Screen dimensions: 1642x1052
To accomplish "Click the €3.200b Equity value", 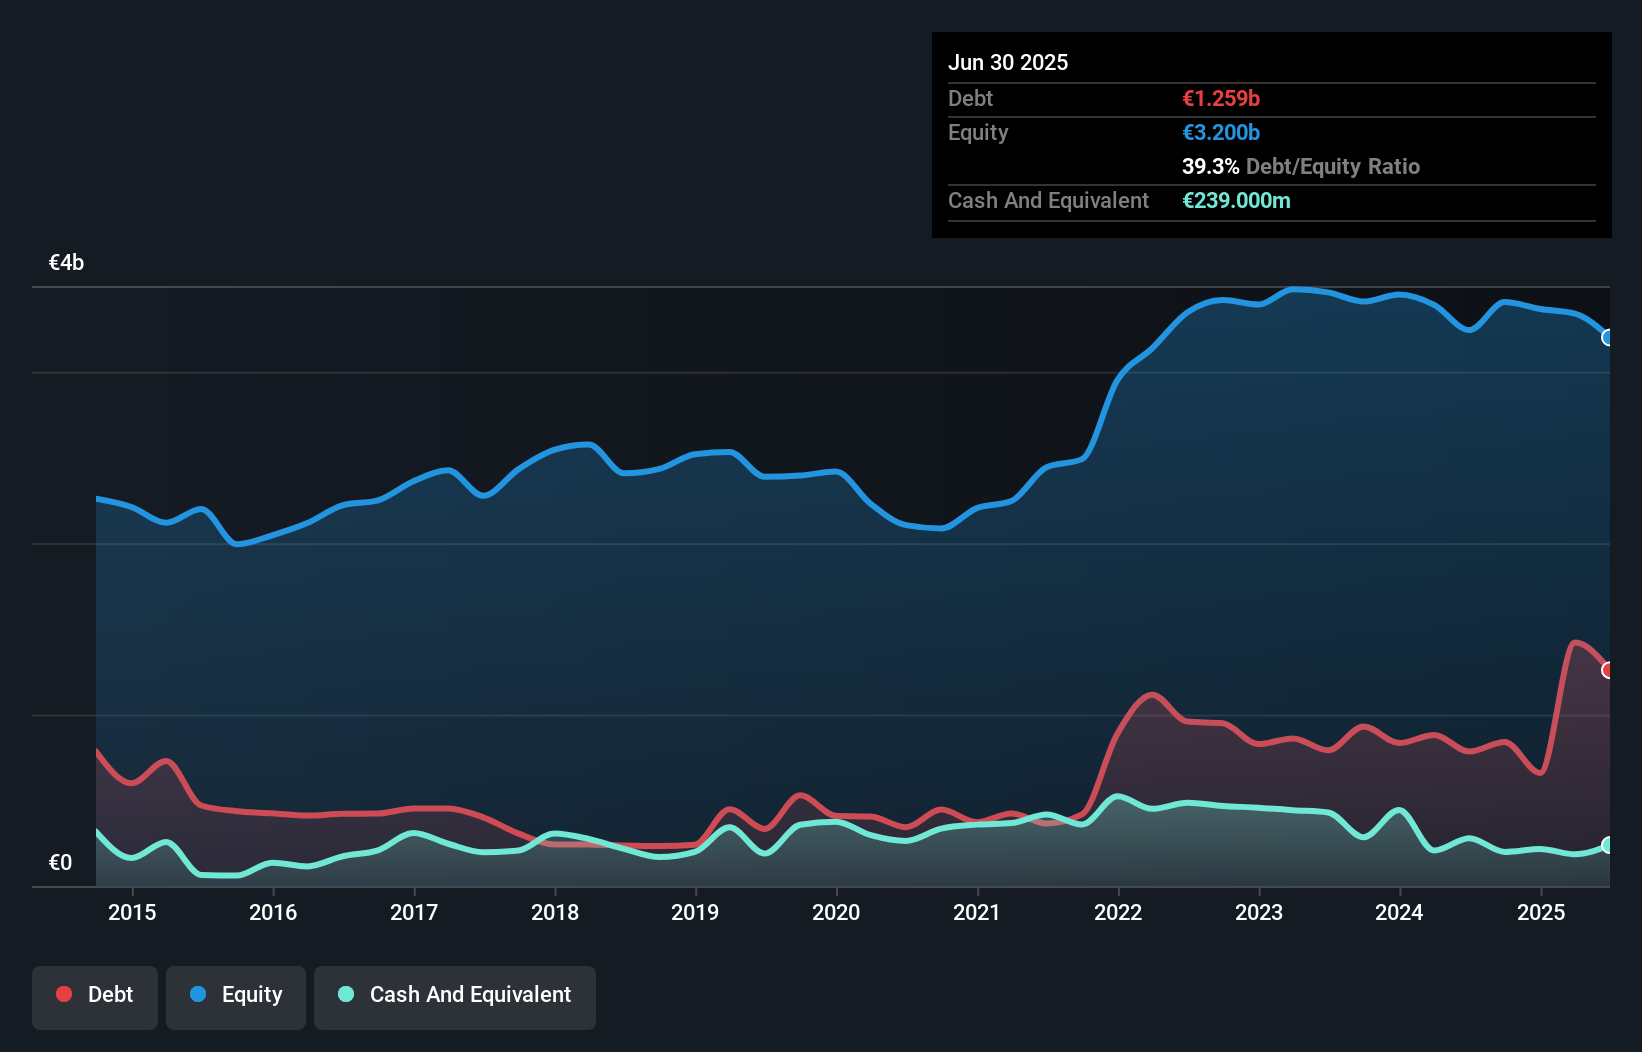I will [x=1220, y=132].
